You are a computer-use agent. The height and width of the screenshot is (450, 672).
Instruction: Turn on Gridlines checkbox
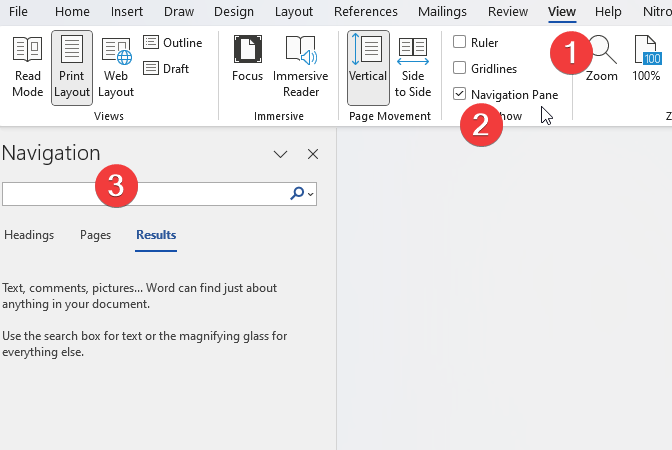459,68
